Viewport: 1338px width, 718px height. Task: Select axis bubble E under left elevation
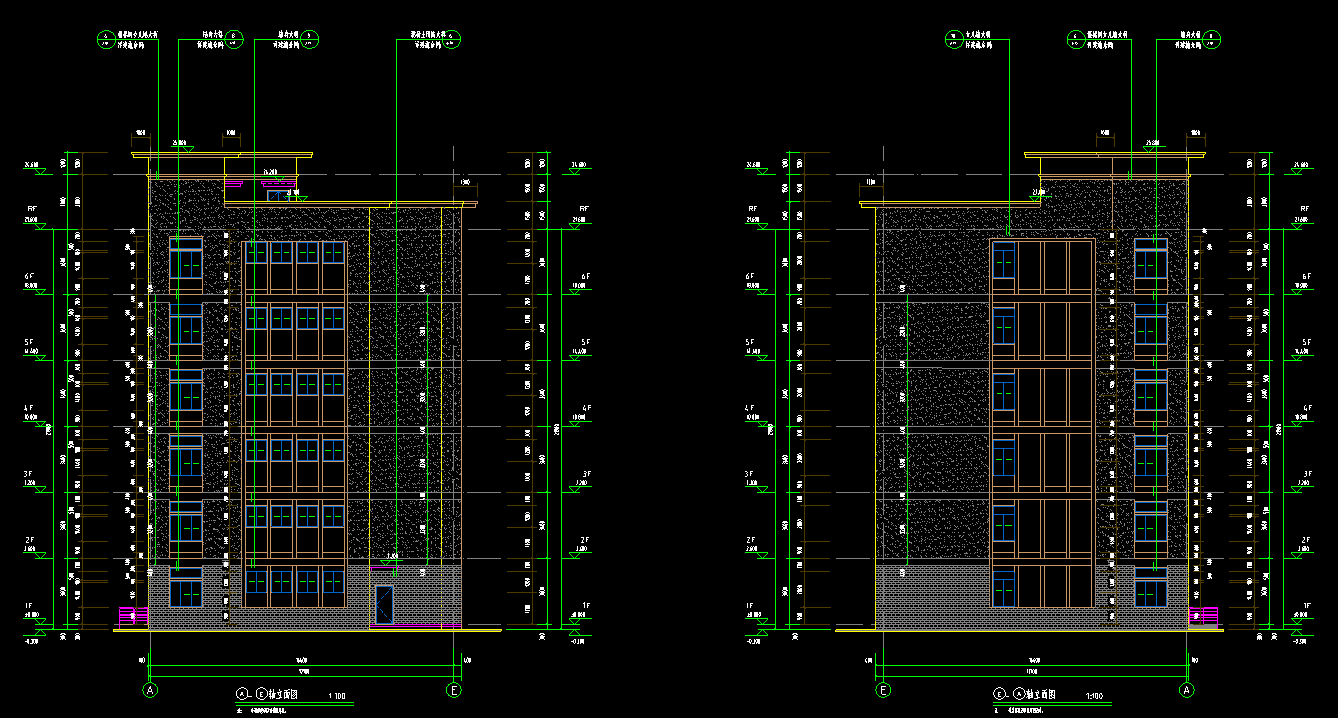454,690
